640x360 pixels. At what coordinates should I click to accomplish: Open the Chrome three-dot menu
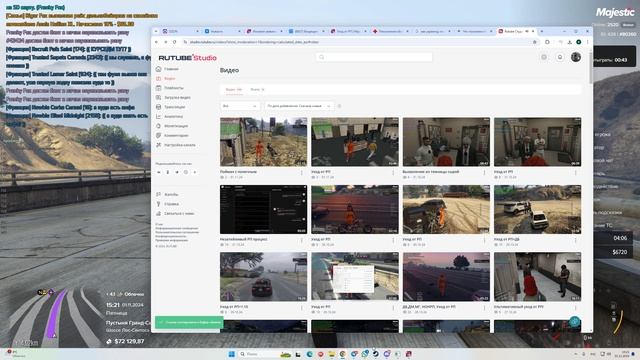point(588,42)
